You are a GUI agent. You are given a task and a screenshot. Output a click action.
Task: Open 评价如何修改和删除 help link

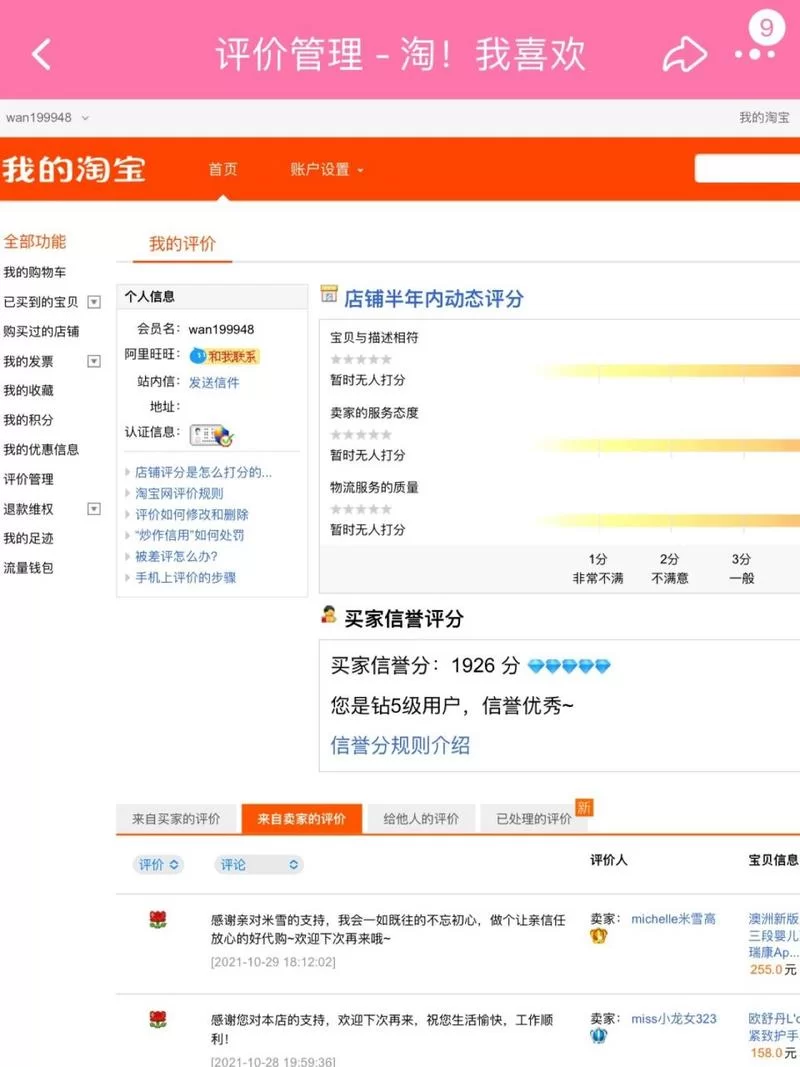coord(192,514)
